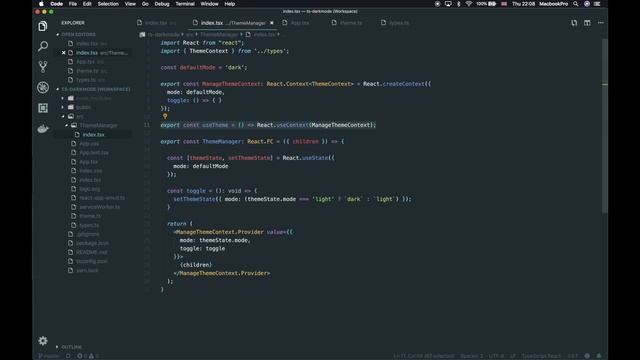Click the Spaces: 2 indentation setting in the status bar

[471, 356]
